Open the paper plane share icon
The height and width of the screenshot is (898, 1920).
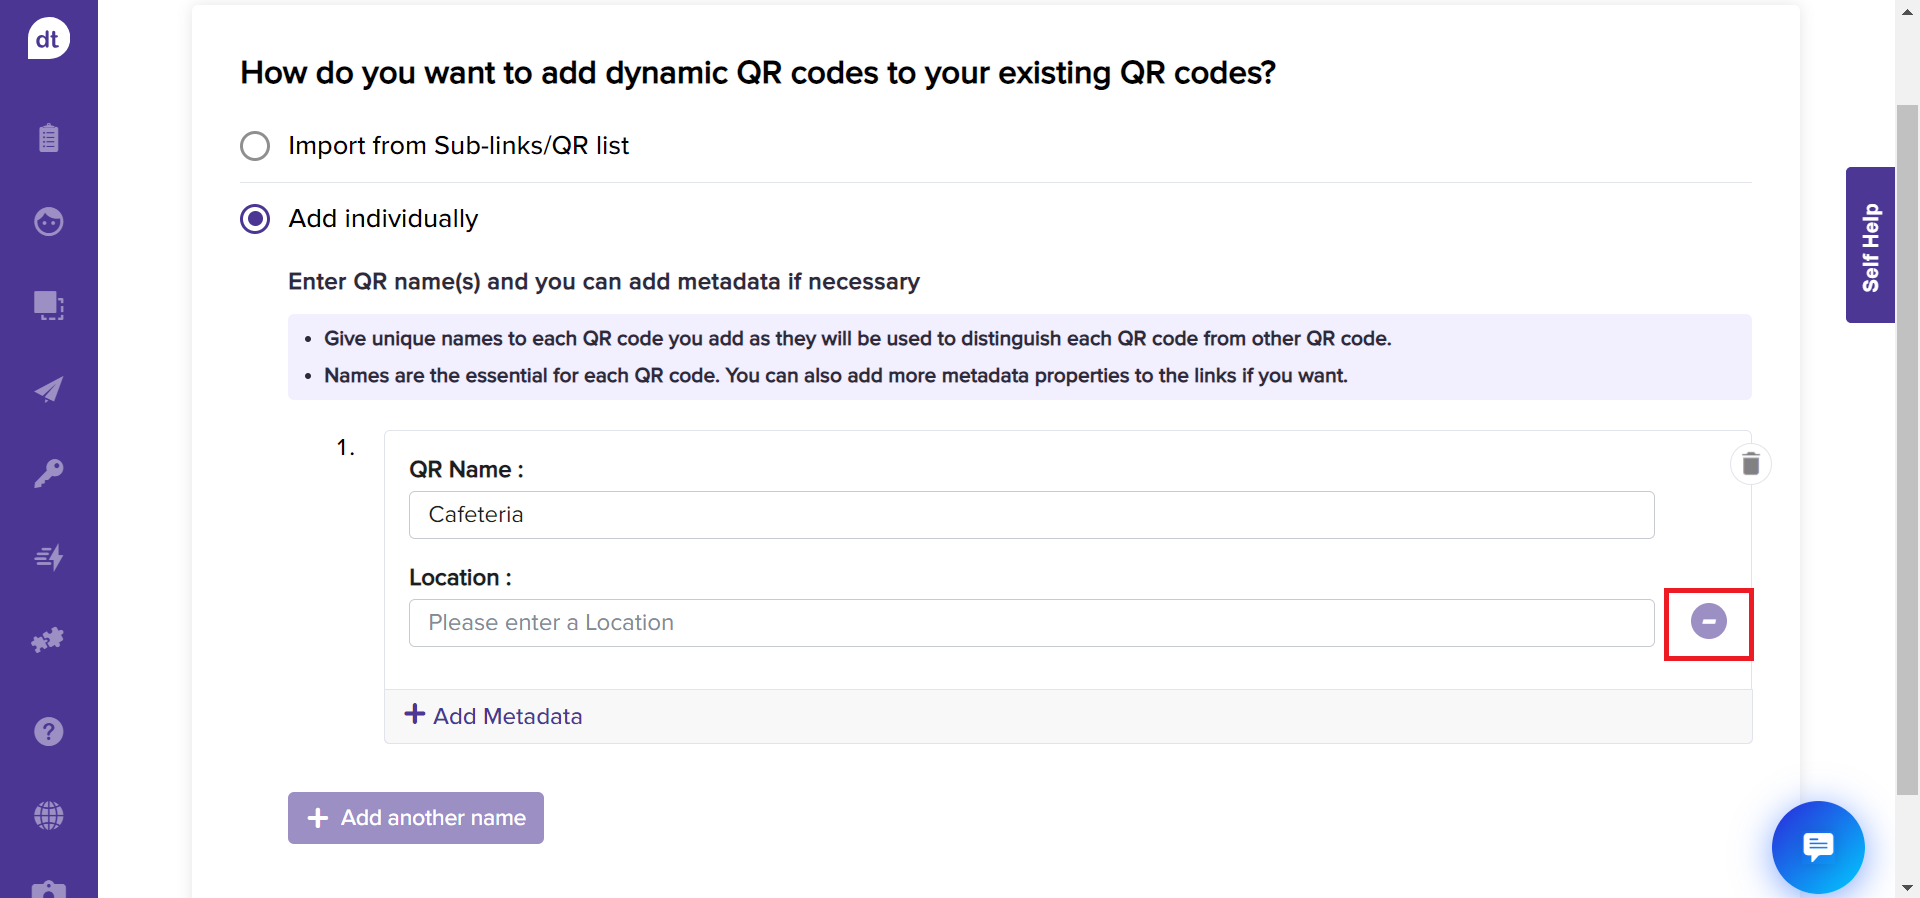(x=48, y=389)
